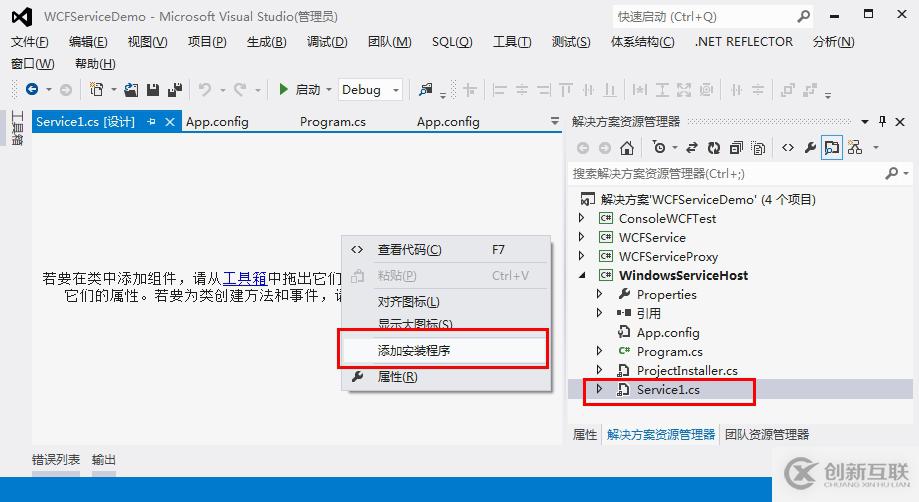The height and width of the screenshot is (502, 919).
Task: Expand the ConsoleWCFTest project node
Action: click(x=581, y=218)
